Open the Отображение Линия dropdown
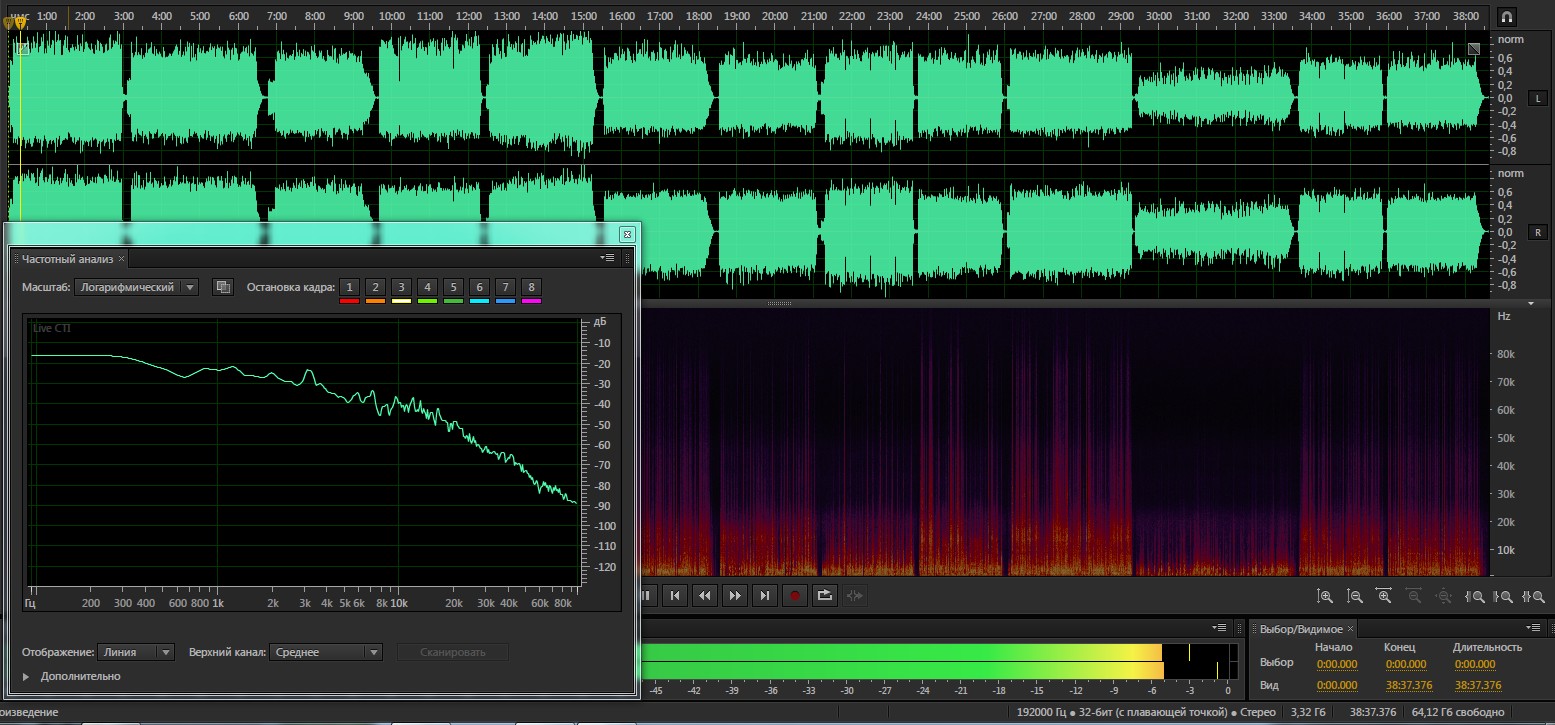This screenshot has width=1555, height=725. coord(136,652)
